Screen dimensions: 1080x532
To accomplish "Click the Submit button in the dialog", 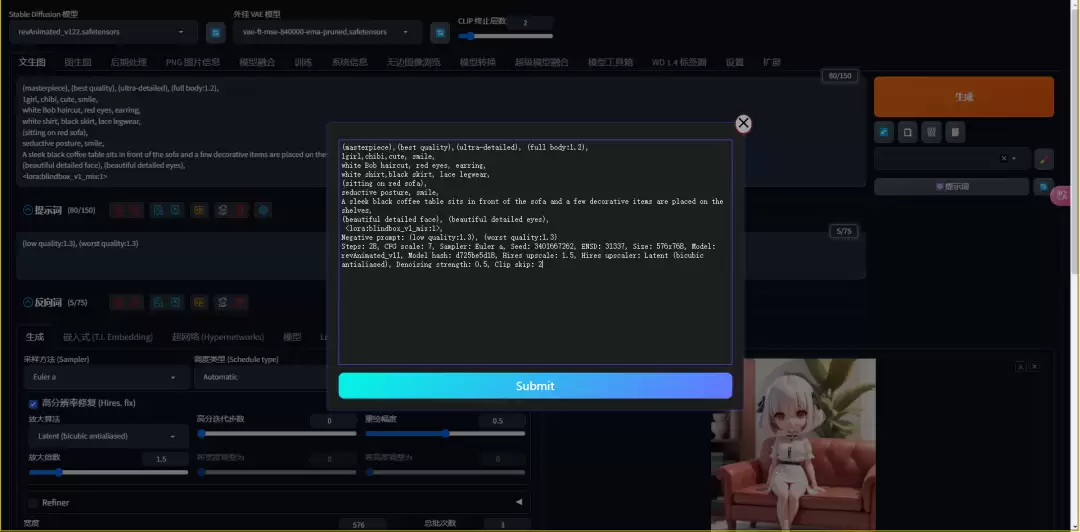I will tap(535, 386).
